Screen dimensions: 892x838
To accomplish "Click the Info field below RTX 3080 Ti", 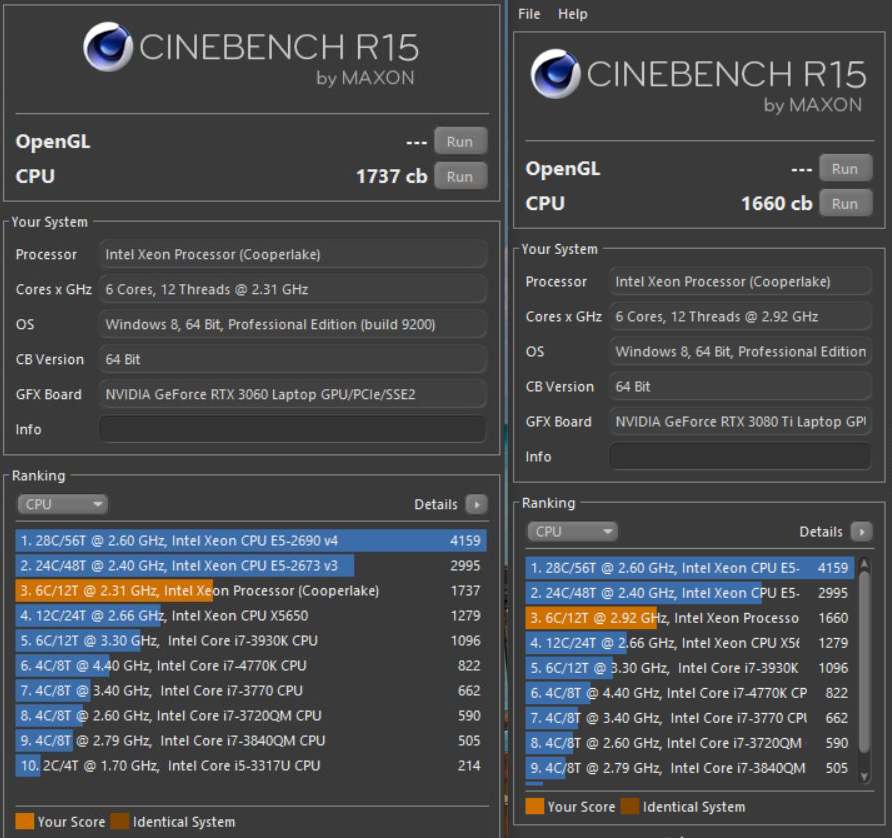I will pyautogui.click(x=740, y=456).
